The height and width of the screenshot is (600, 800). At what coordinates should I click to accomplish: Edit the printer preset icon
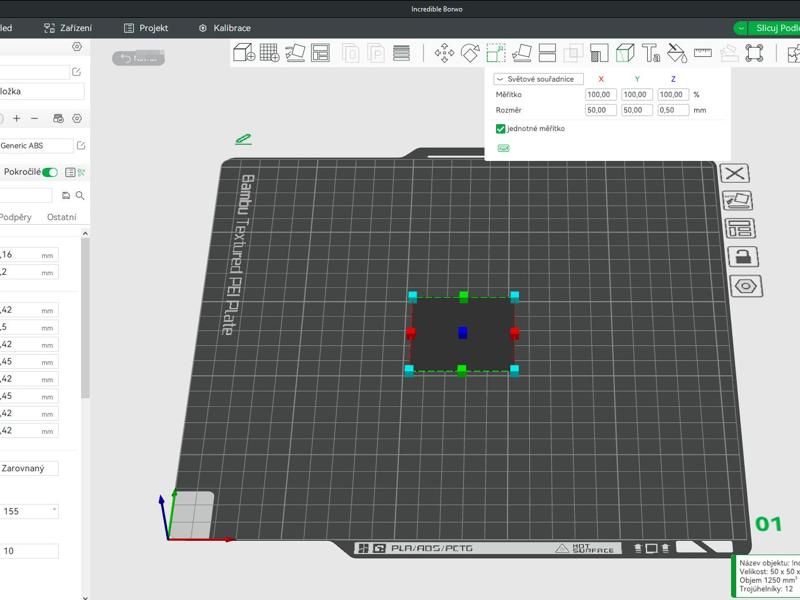(77, 72)
